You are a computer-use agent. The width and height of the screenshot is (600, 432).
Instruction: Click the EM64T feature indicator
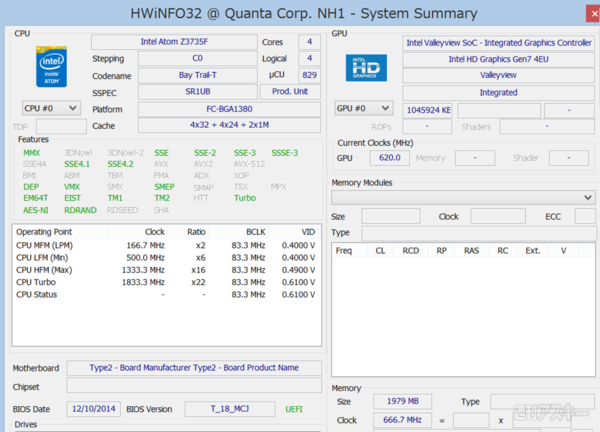pos(35,198)
